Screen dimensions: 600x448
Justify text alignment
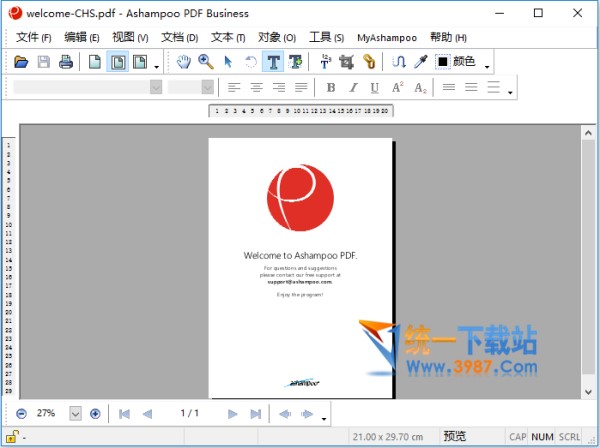coord(301,88)
